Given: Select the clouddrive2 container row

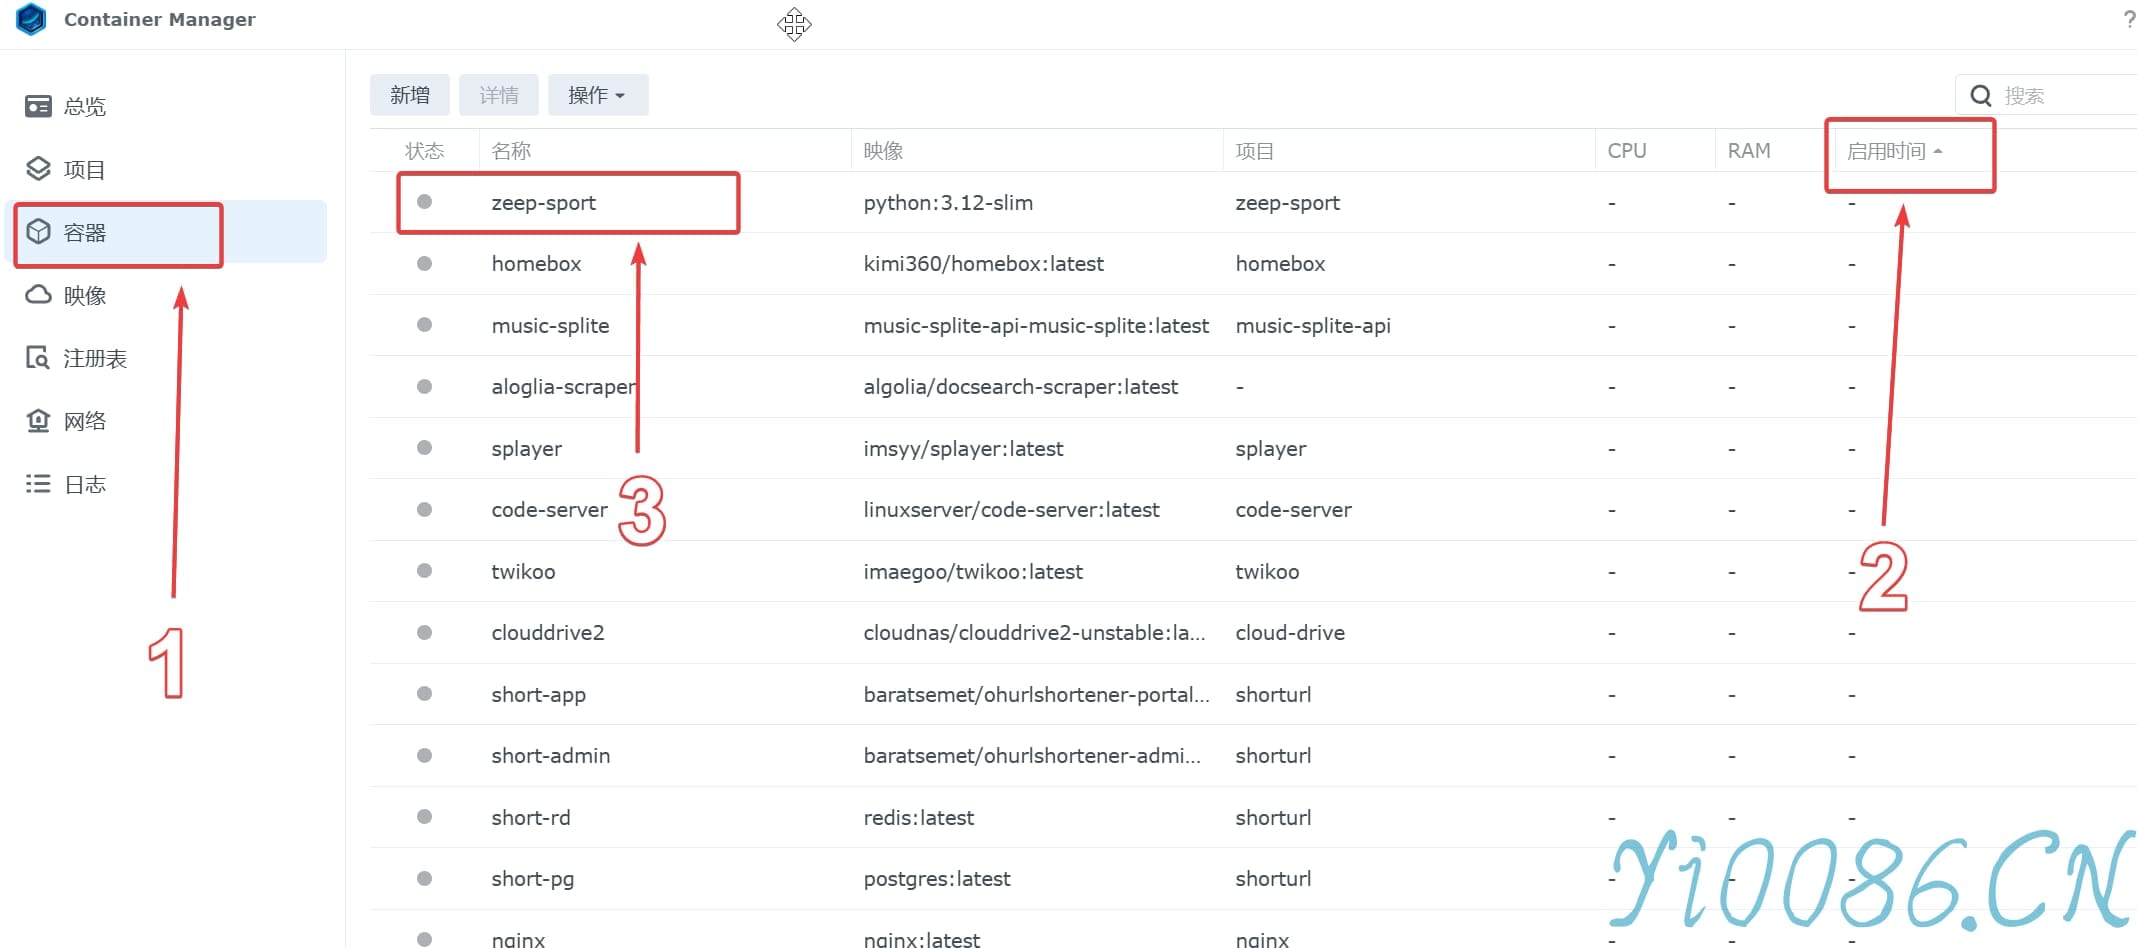Looking at the screenshot, I should coord(548,633).
